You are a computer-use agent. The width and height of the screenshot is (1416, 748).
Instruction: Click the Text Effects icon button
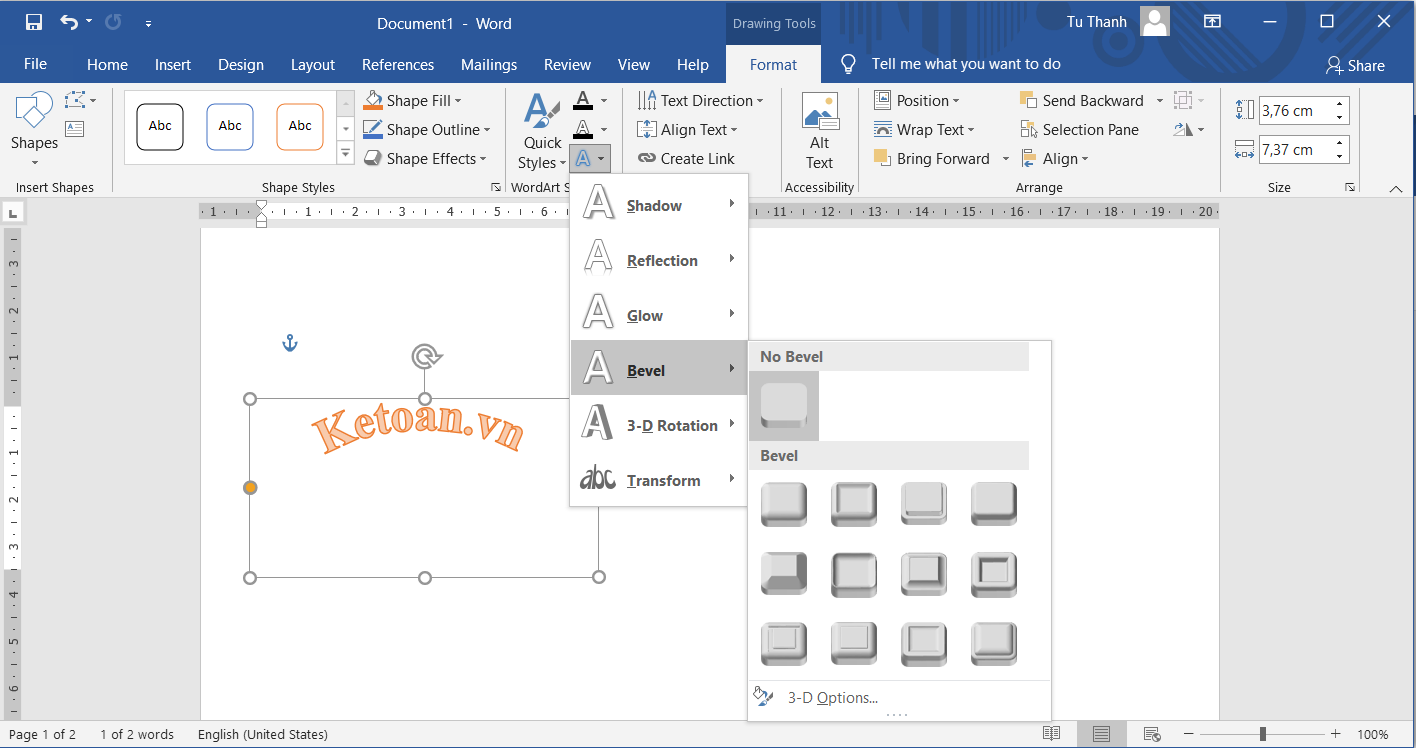click(x=583, y=159)
